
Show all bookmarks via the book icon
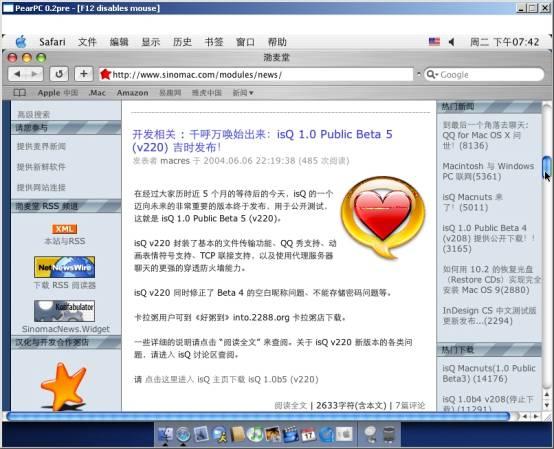click(19, 93)
